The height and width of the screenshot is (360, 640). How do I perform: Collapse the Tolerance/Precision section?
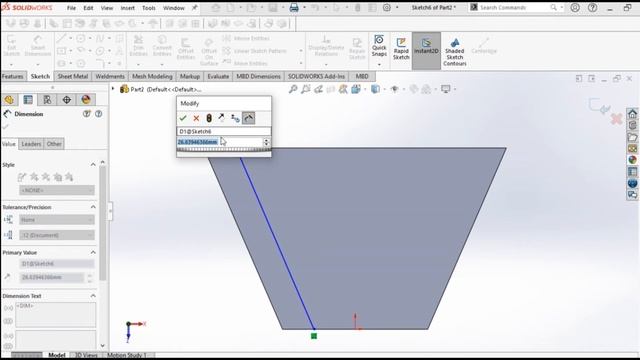click(x=93, y=207)
